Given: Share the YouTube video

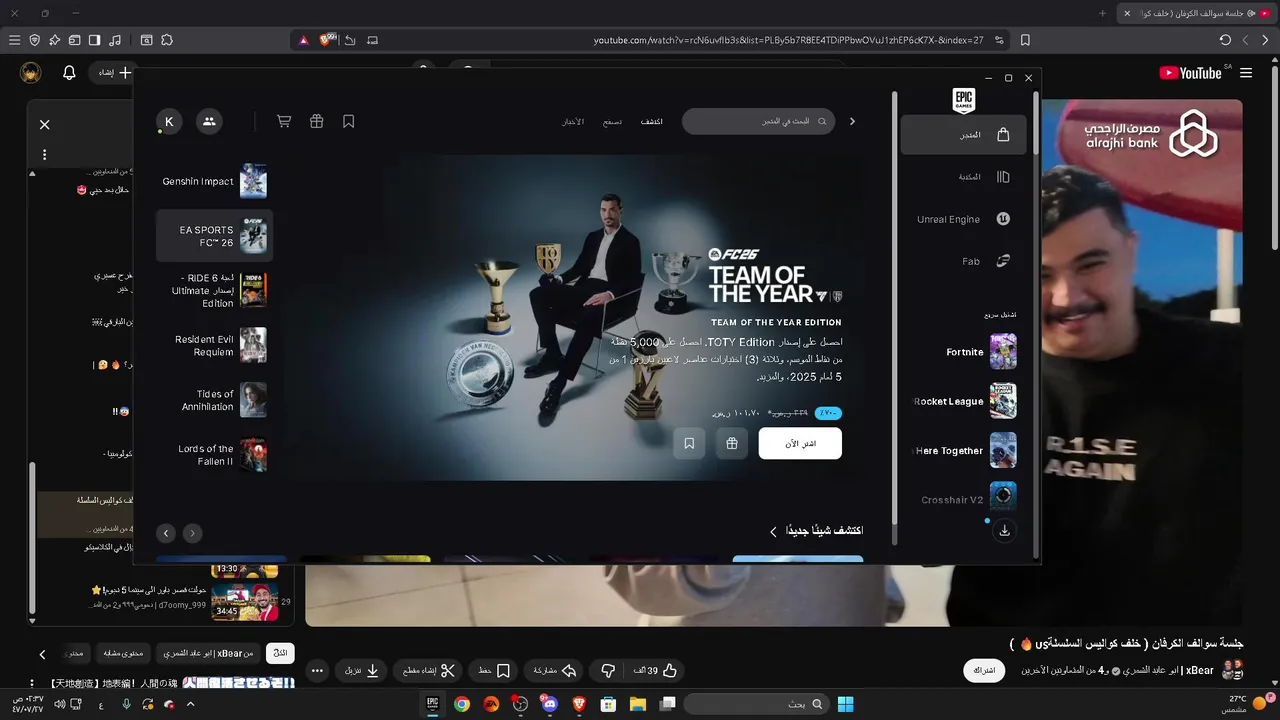Looking at the screenshot, I should 555,671.
